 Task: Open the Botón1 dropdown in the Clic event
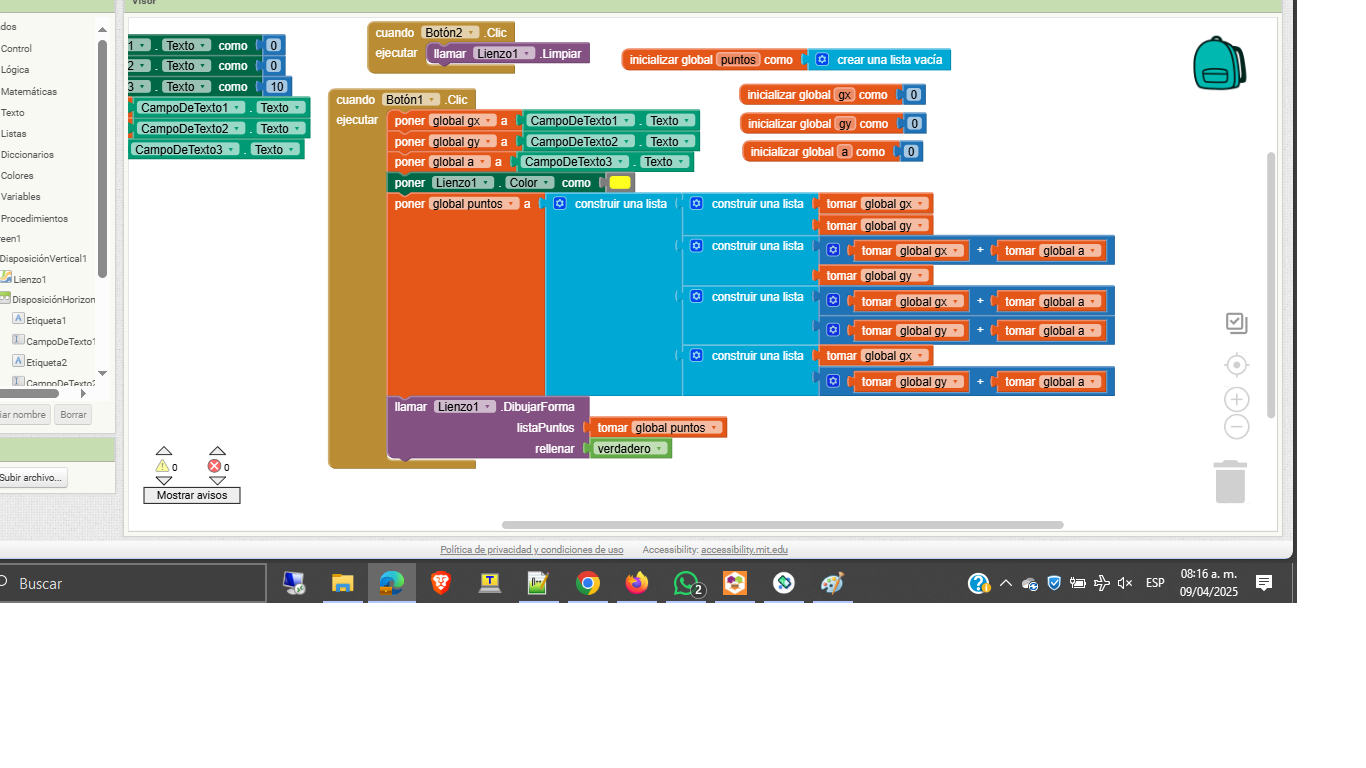[432, 100]
